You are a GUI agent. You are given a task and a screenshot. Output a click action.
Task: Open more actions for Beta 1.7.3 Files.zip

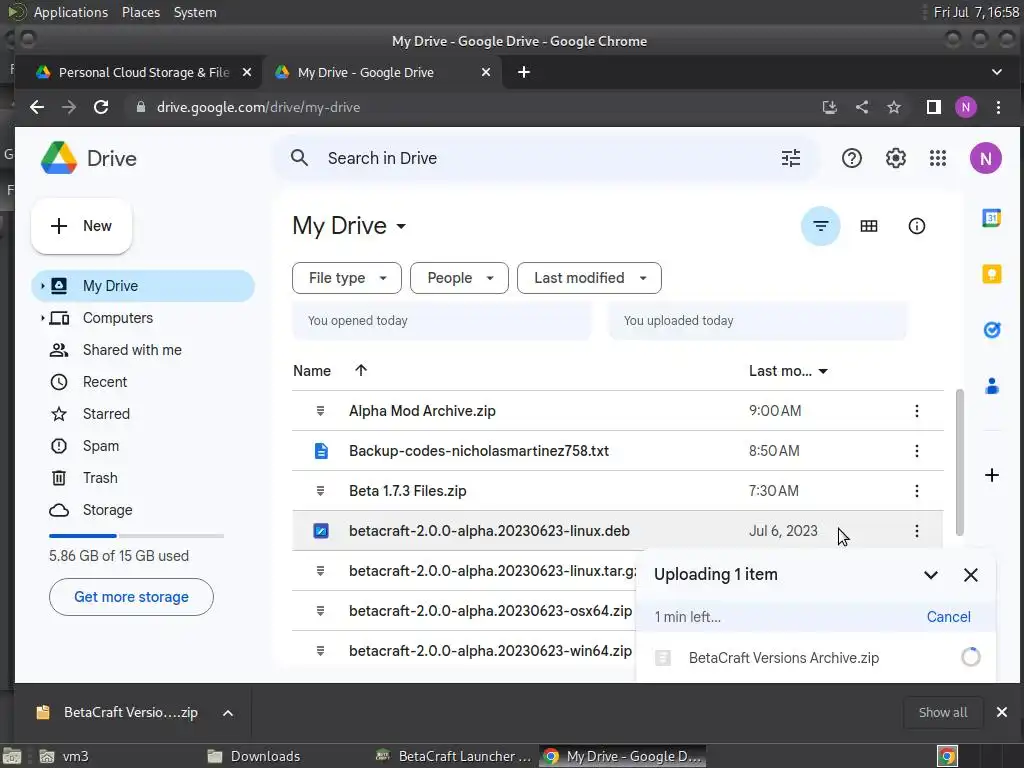[916, 490]
